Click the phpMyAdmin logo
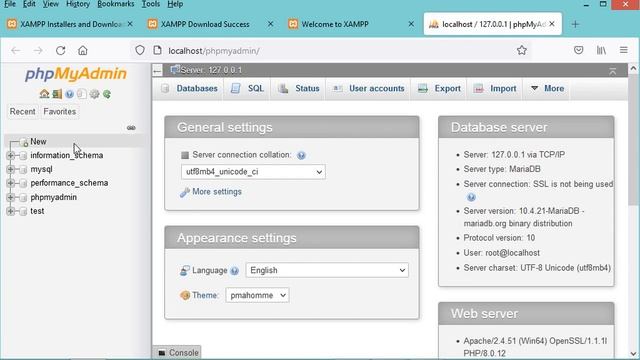Viewport: 640px width, 360px height. pos(76,74)
